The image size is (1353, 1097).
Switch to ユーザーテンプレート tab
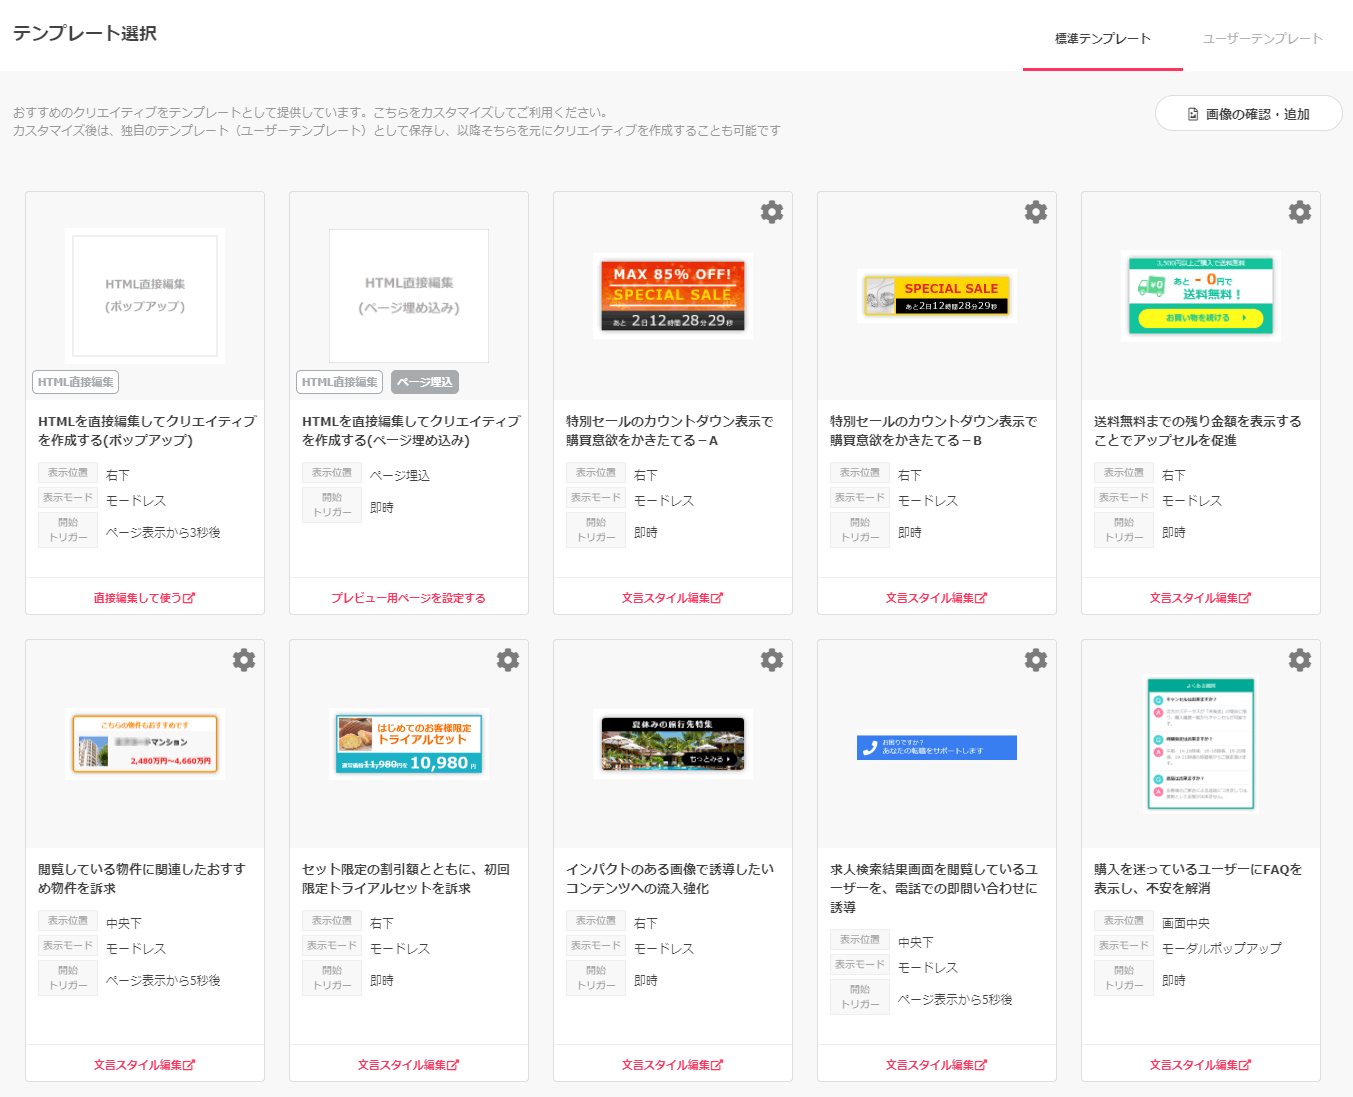click(x=1262, y=39)
